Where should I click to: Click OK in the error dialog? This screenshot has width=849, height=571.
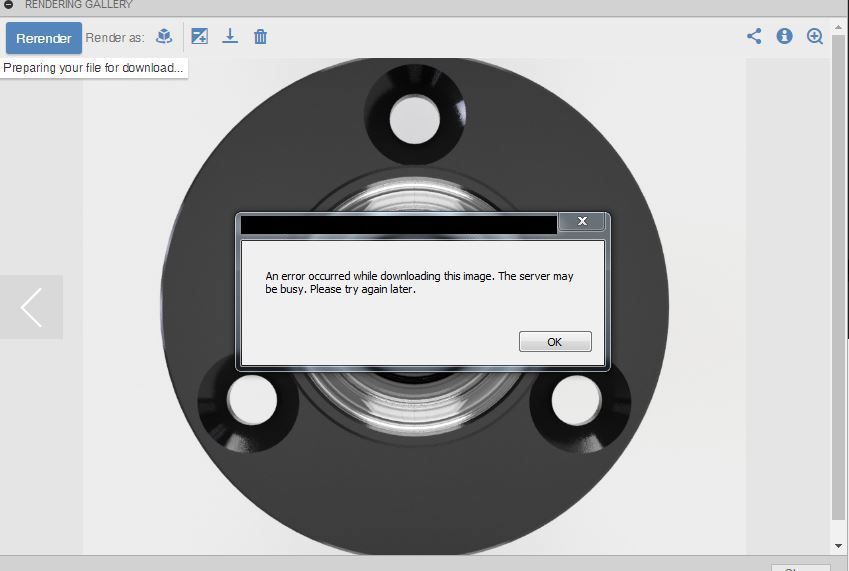555,342
